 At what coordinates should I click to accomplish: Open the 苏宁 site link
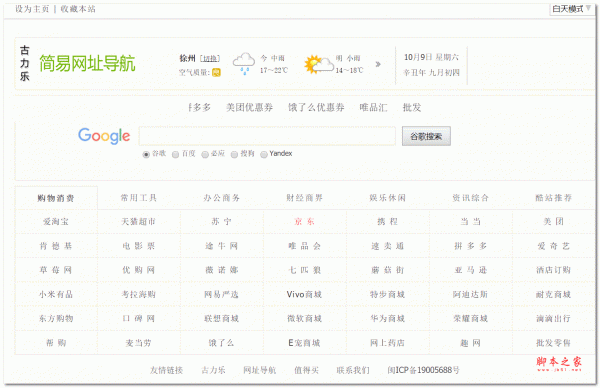click(x=222, y=222)
